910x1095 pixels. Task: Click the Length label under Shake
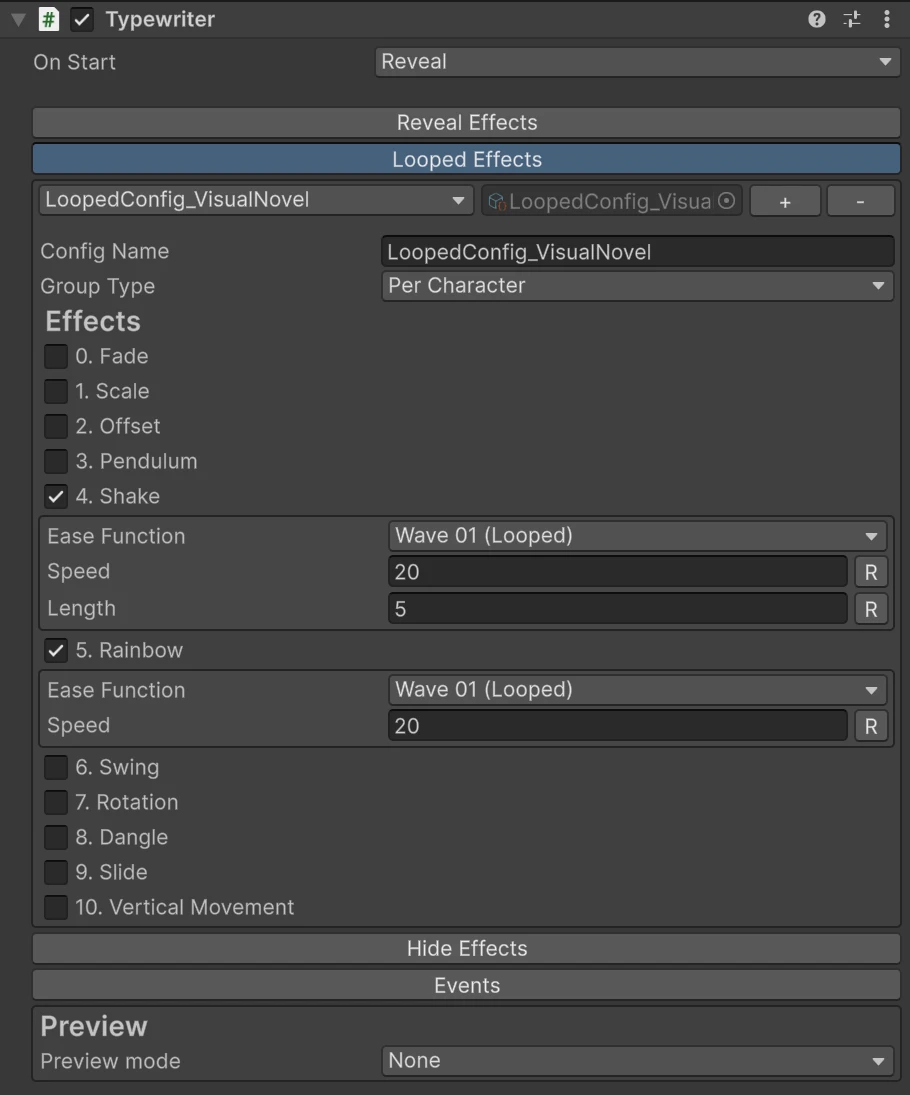[x=82, y=608]
